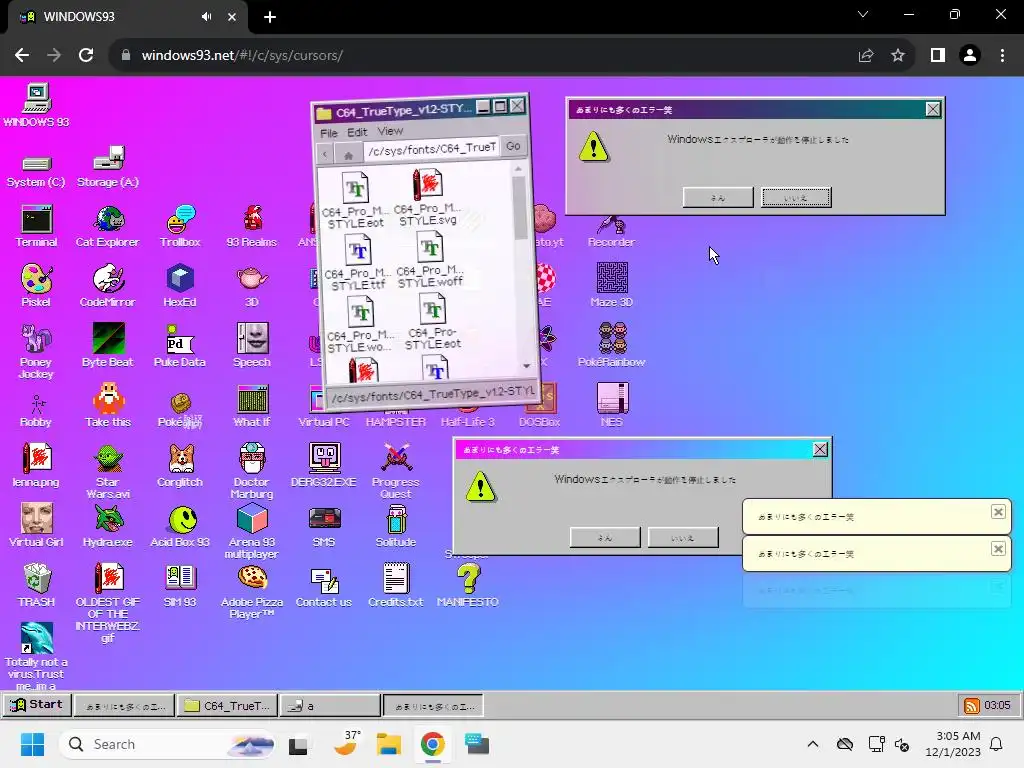Viewport: 1024px width, 768px height.
Task: Open the Byte Beat icon
Action: 108,346
